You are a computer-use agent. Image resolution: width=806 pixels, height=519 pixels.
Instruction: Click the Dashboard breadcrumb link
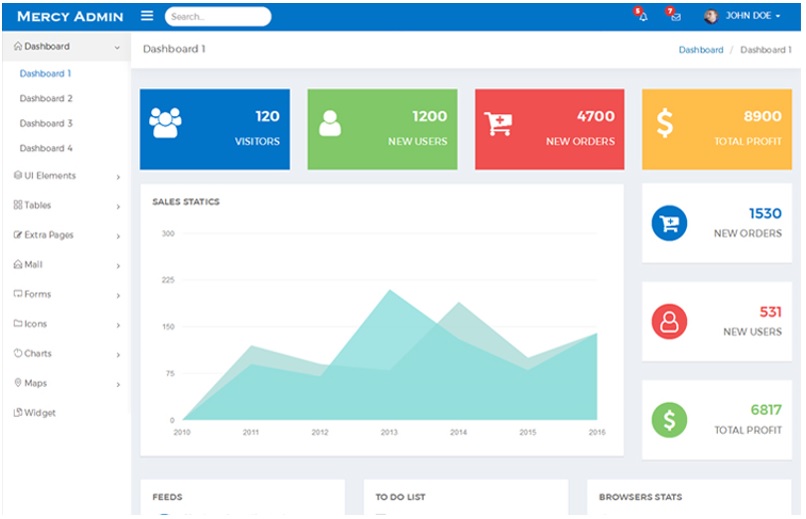click(x=700, y=50)
